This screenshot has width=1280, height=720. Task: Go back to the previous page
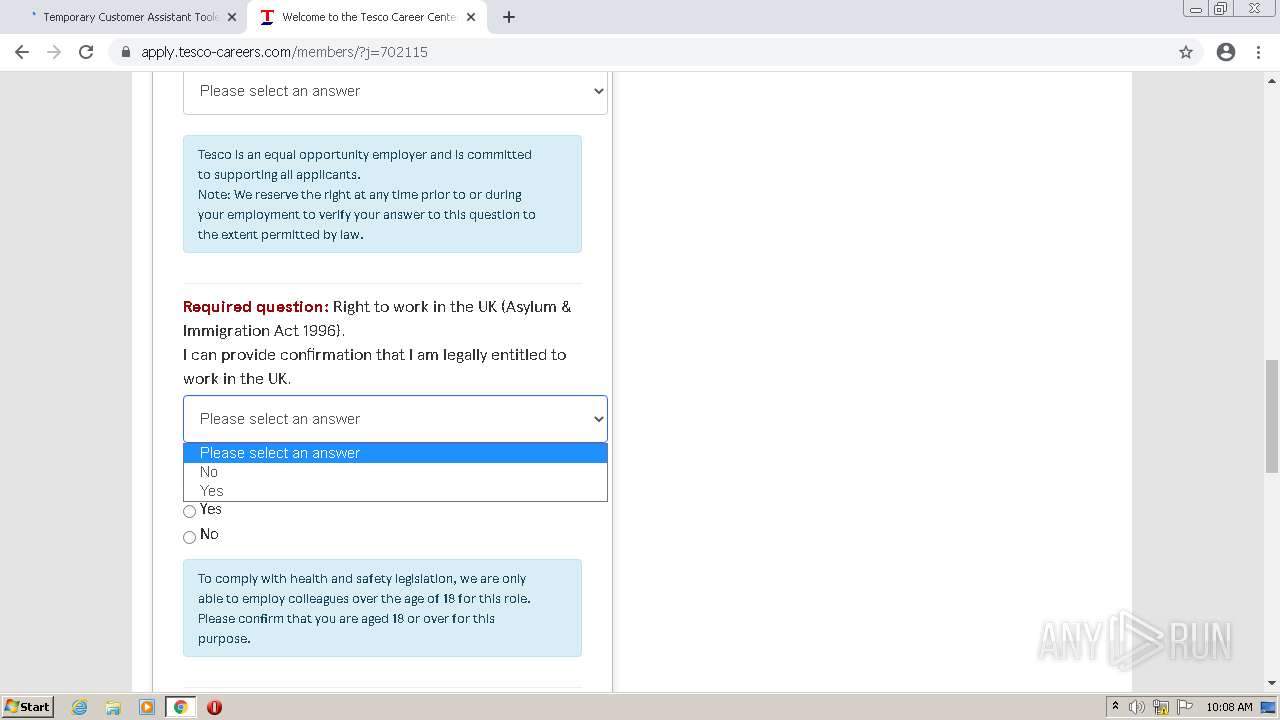(22, 52)
